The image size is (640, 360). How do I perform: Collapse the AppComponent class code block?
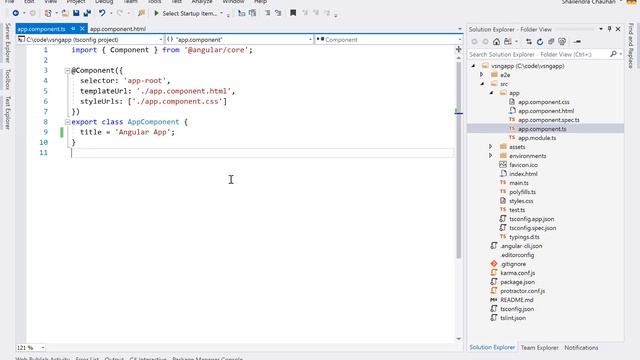point(67,122)
